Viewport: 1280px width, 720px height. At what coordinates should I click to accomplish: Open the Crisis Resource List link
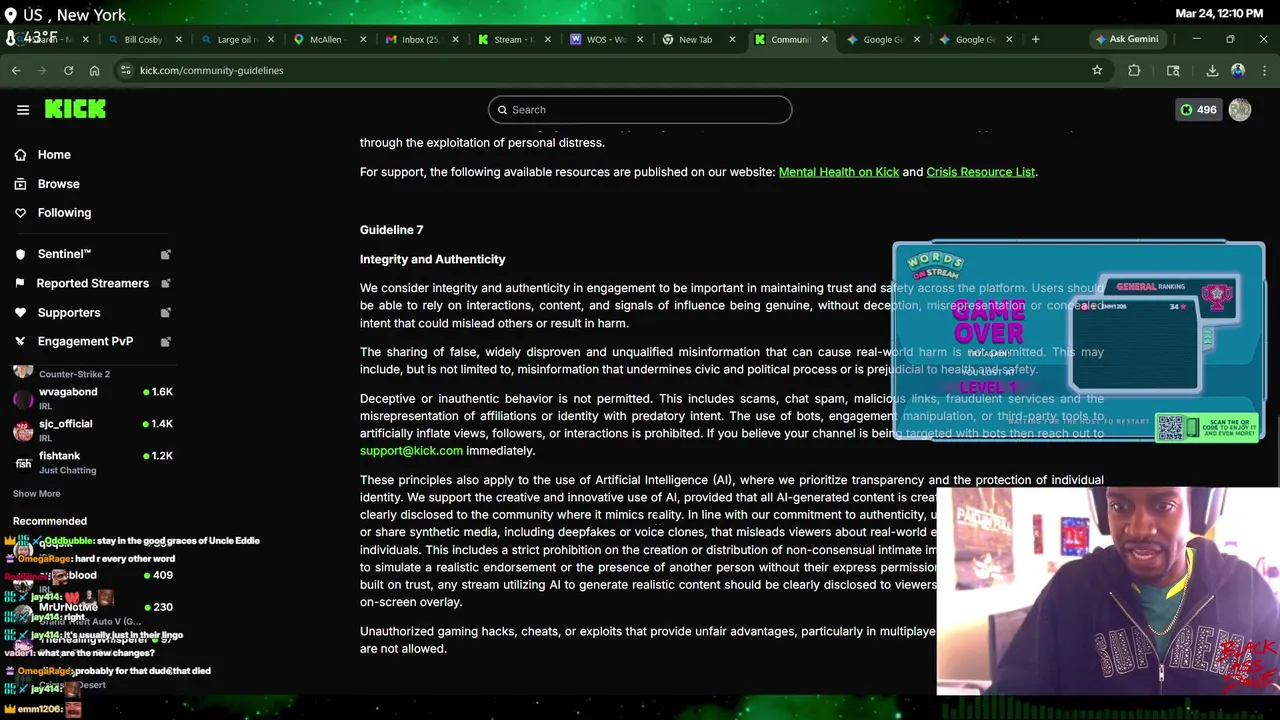(981, 172)
